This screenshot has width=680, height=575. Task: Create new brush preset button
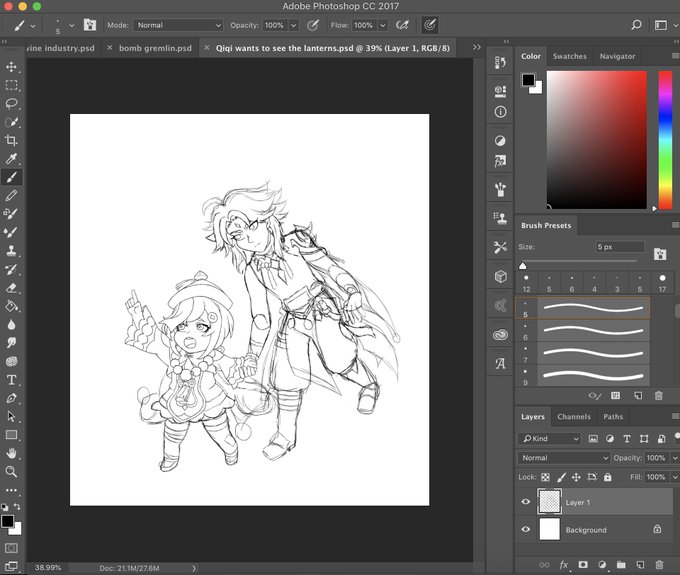[638, 395]
